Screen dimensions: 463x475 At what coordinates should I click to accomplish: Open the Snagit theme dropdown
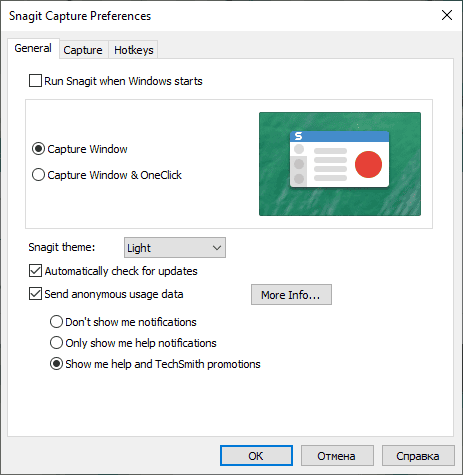coord(175,248)
